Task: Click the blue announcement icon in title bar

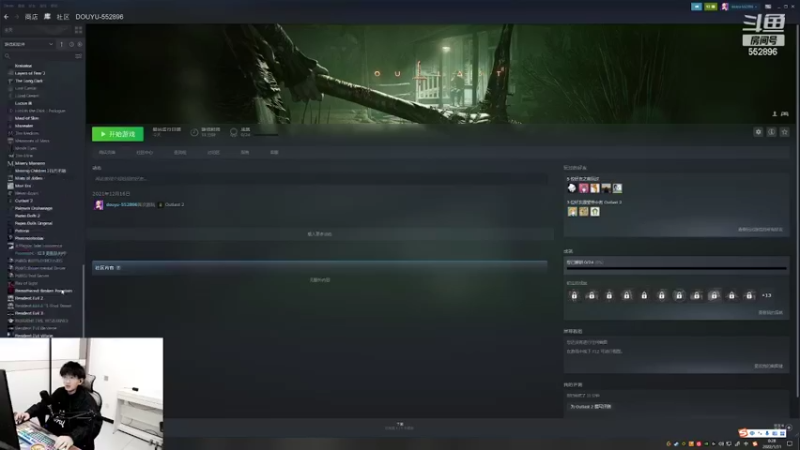Action: 696,7
